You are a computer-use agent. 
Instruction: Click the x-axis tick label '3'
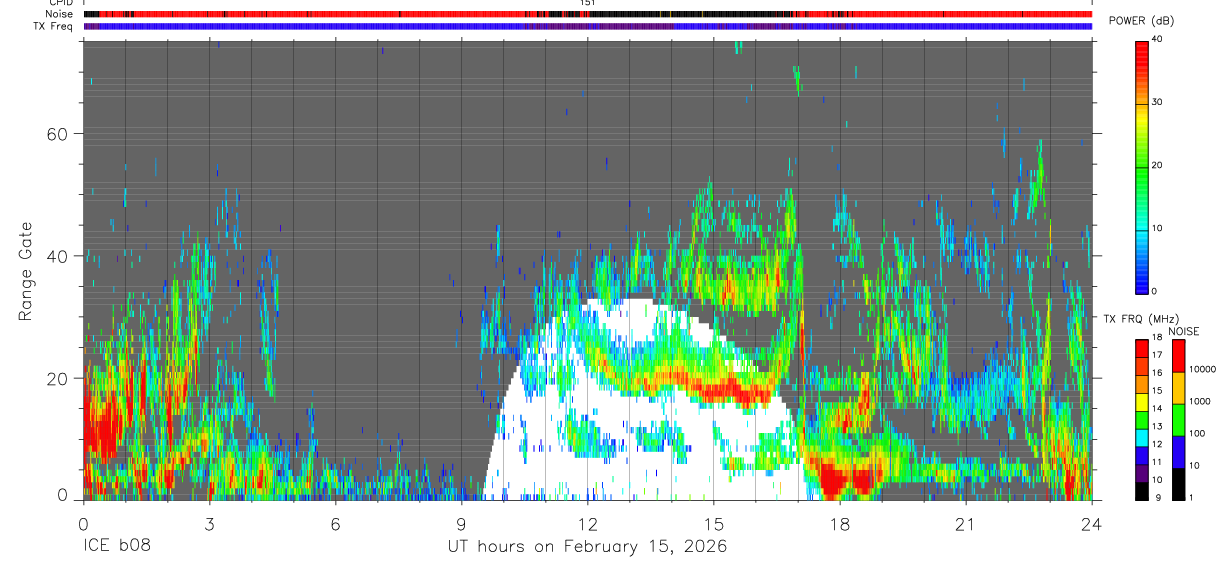click(x=209, y=524)
